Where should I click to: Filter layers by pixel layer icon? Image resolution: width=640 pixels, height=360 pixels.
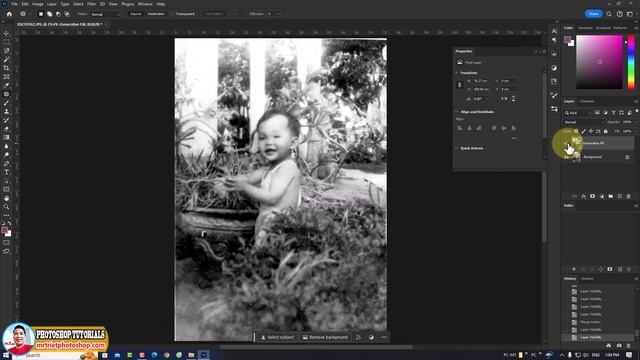click(x=597, y=113)
